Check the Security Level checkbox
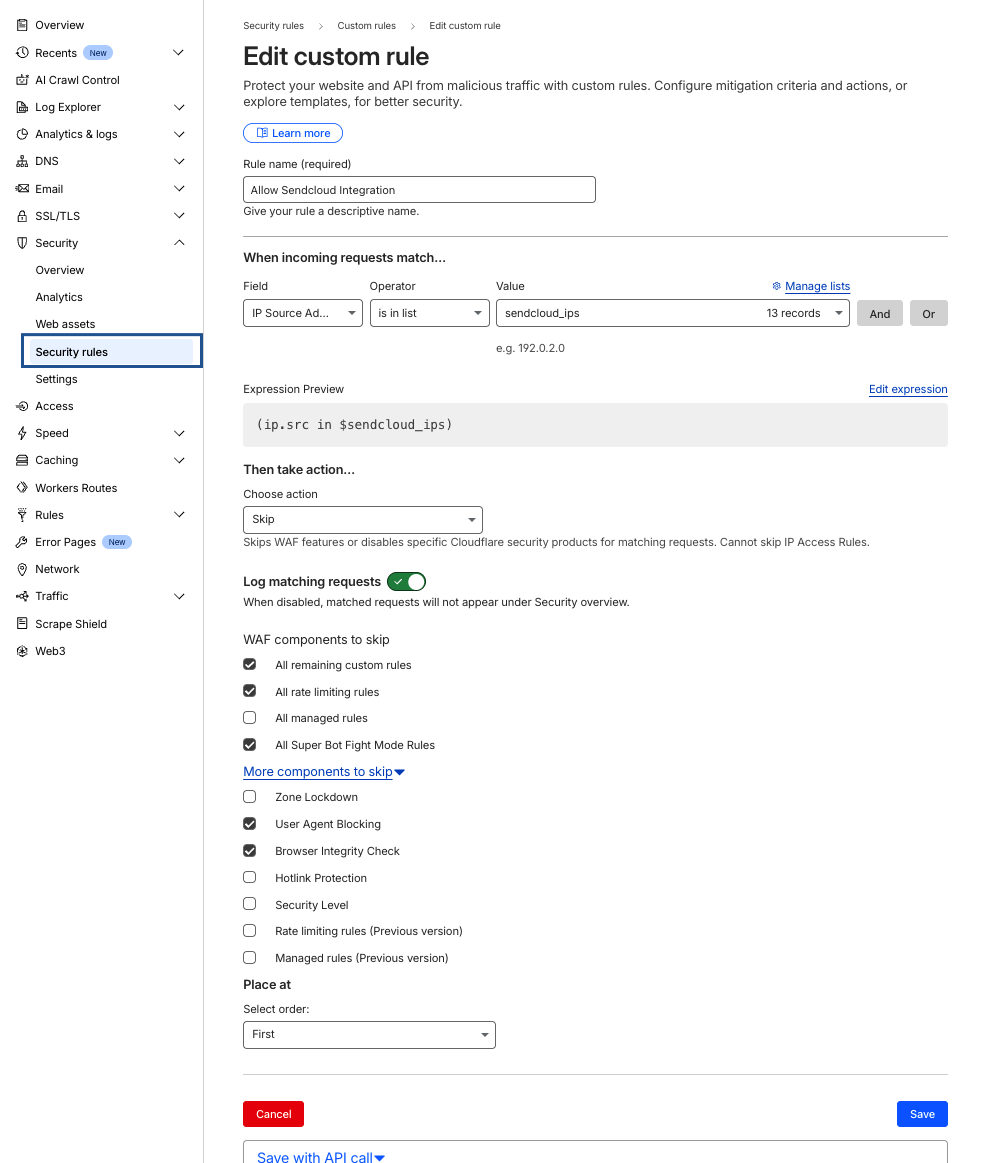Viewport: 983px width, 1163px height. pos(250,904)
